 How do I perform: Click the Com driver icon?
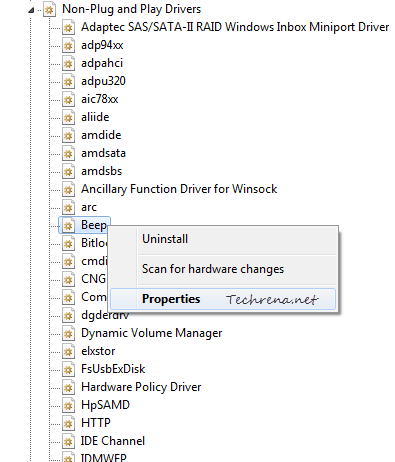68,297
